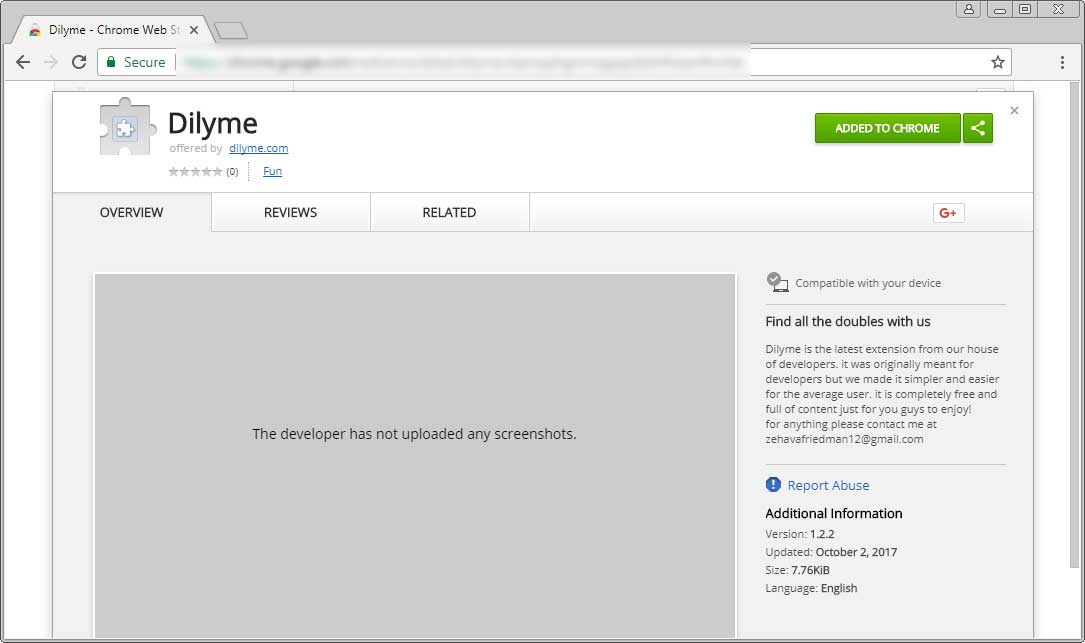Image resolution: width=1085 pixels, height=643 pixels.
Task: Click the empty screenshots placeholder area
Action: [414, 455]
